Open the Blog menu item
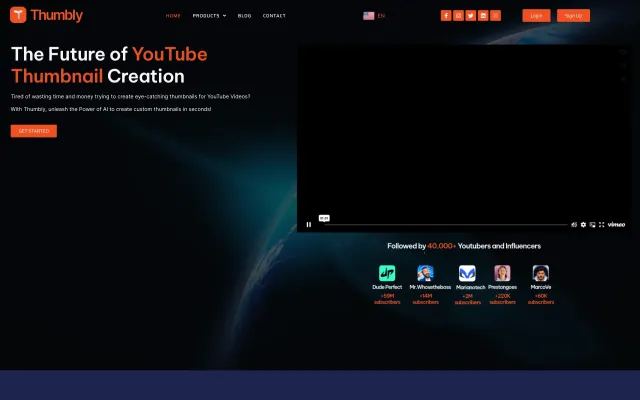Image resolution: width=640 pixels, height=400 pixels. pyautogui.click(x=244, y=16)
